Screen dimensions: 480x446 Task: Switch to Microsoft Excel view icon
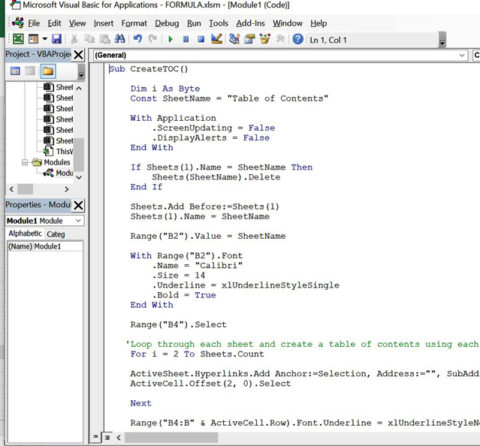click(18, 39)
